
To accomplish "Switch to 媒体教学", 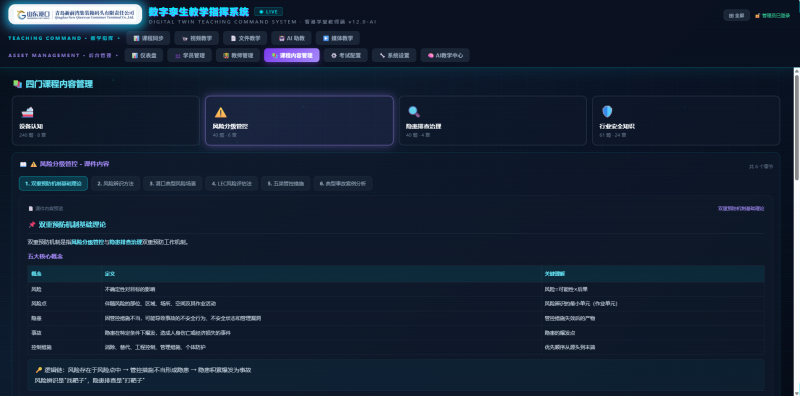I will [x=338, y=38].
